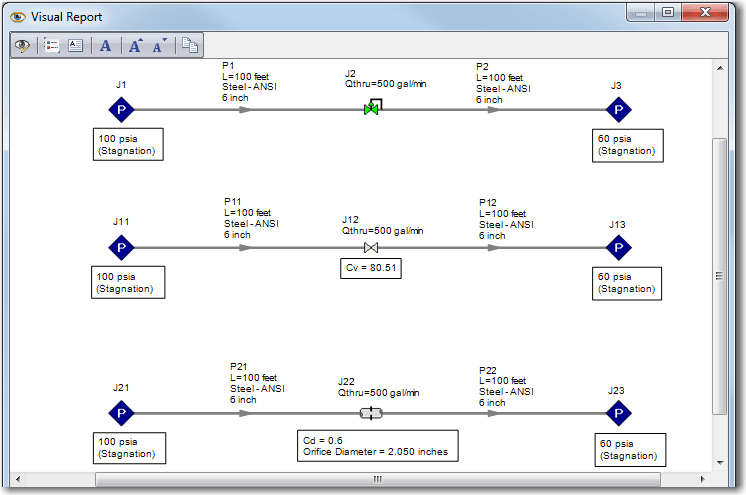Click the Visual Report control eye icon
Image resolution: width=746 pixels, height=495 pixels.
coord(22,45)
